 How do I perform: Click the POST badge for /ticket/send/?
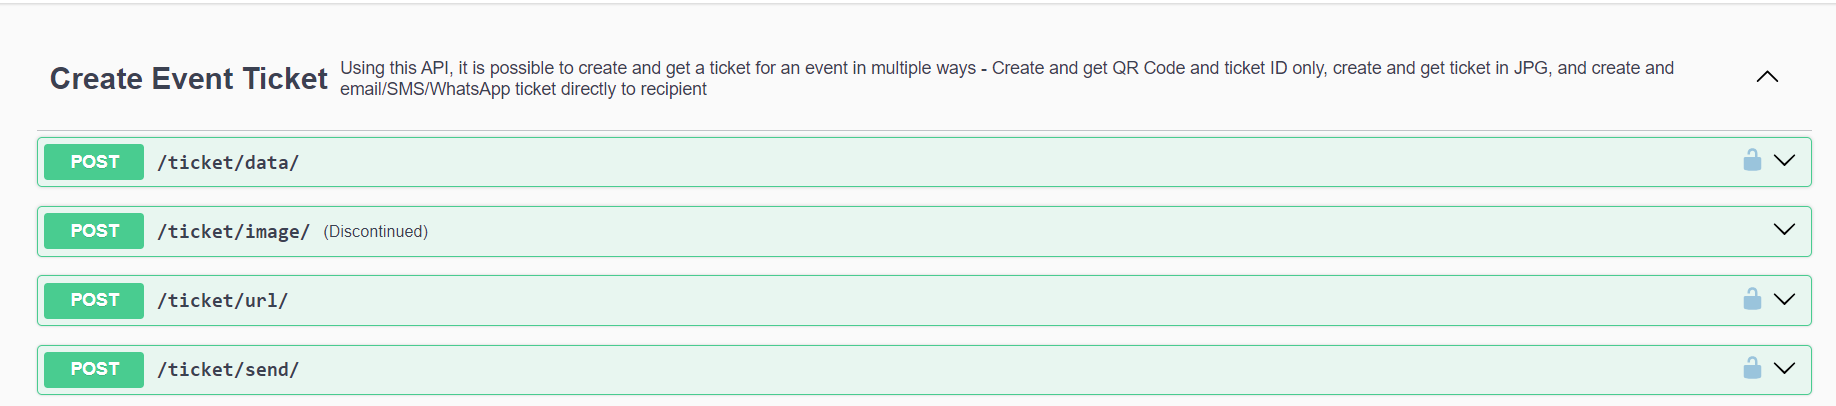click(94, 369)
